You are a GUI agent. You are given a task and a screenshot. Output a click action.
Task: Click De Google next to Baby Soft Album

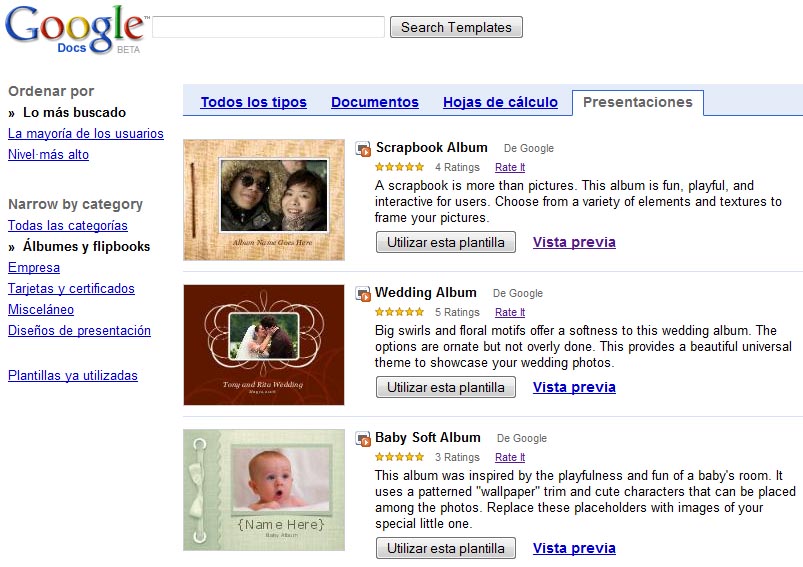coord(522,438)
